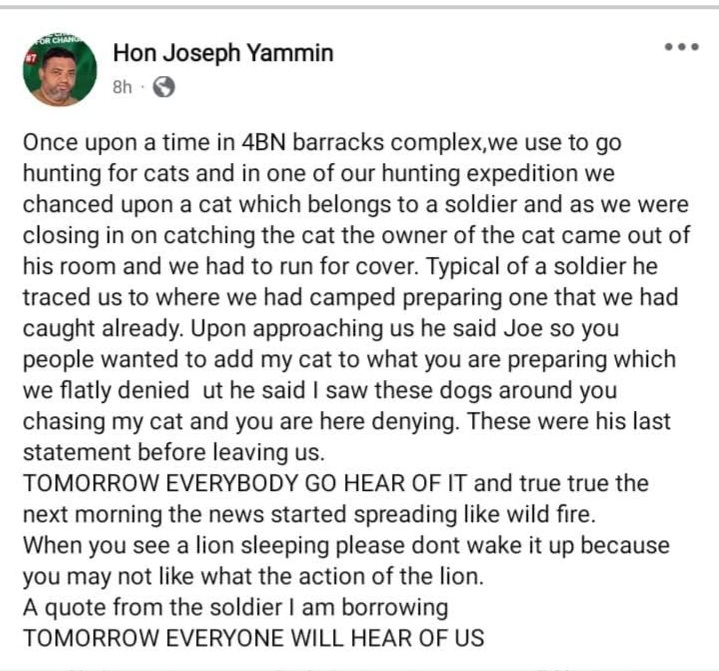Click the line starting 'chanced upon a cat'
This screenshot has height=671, width=719.
[356, 205]
